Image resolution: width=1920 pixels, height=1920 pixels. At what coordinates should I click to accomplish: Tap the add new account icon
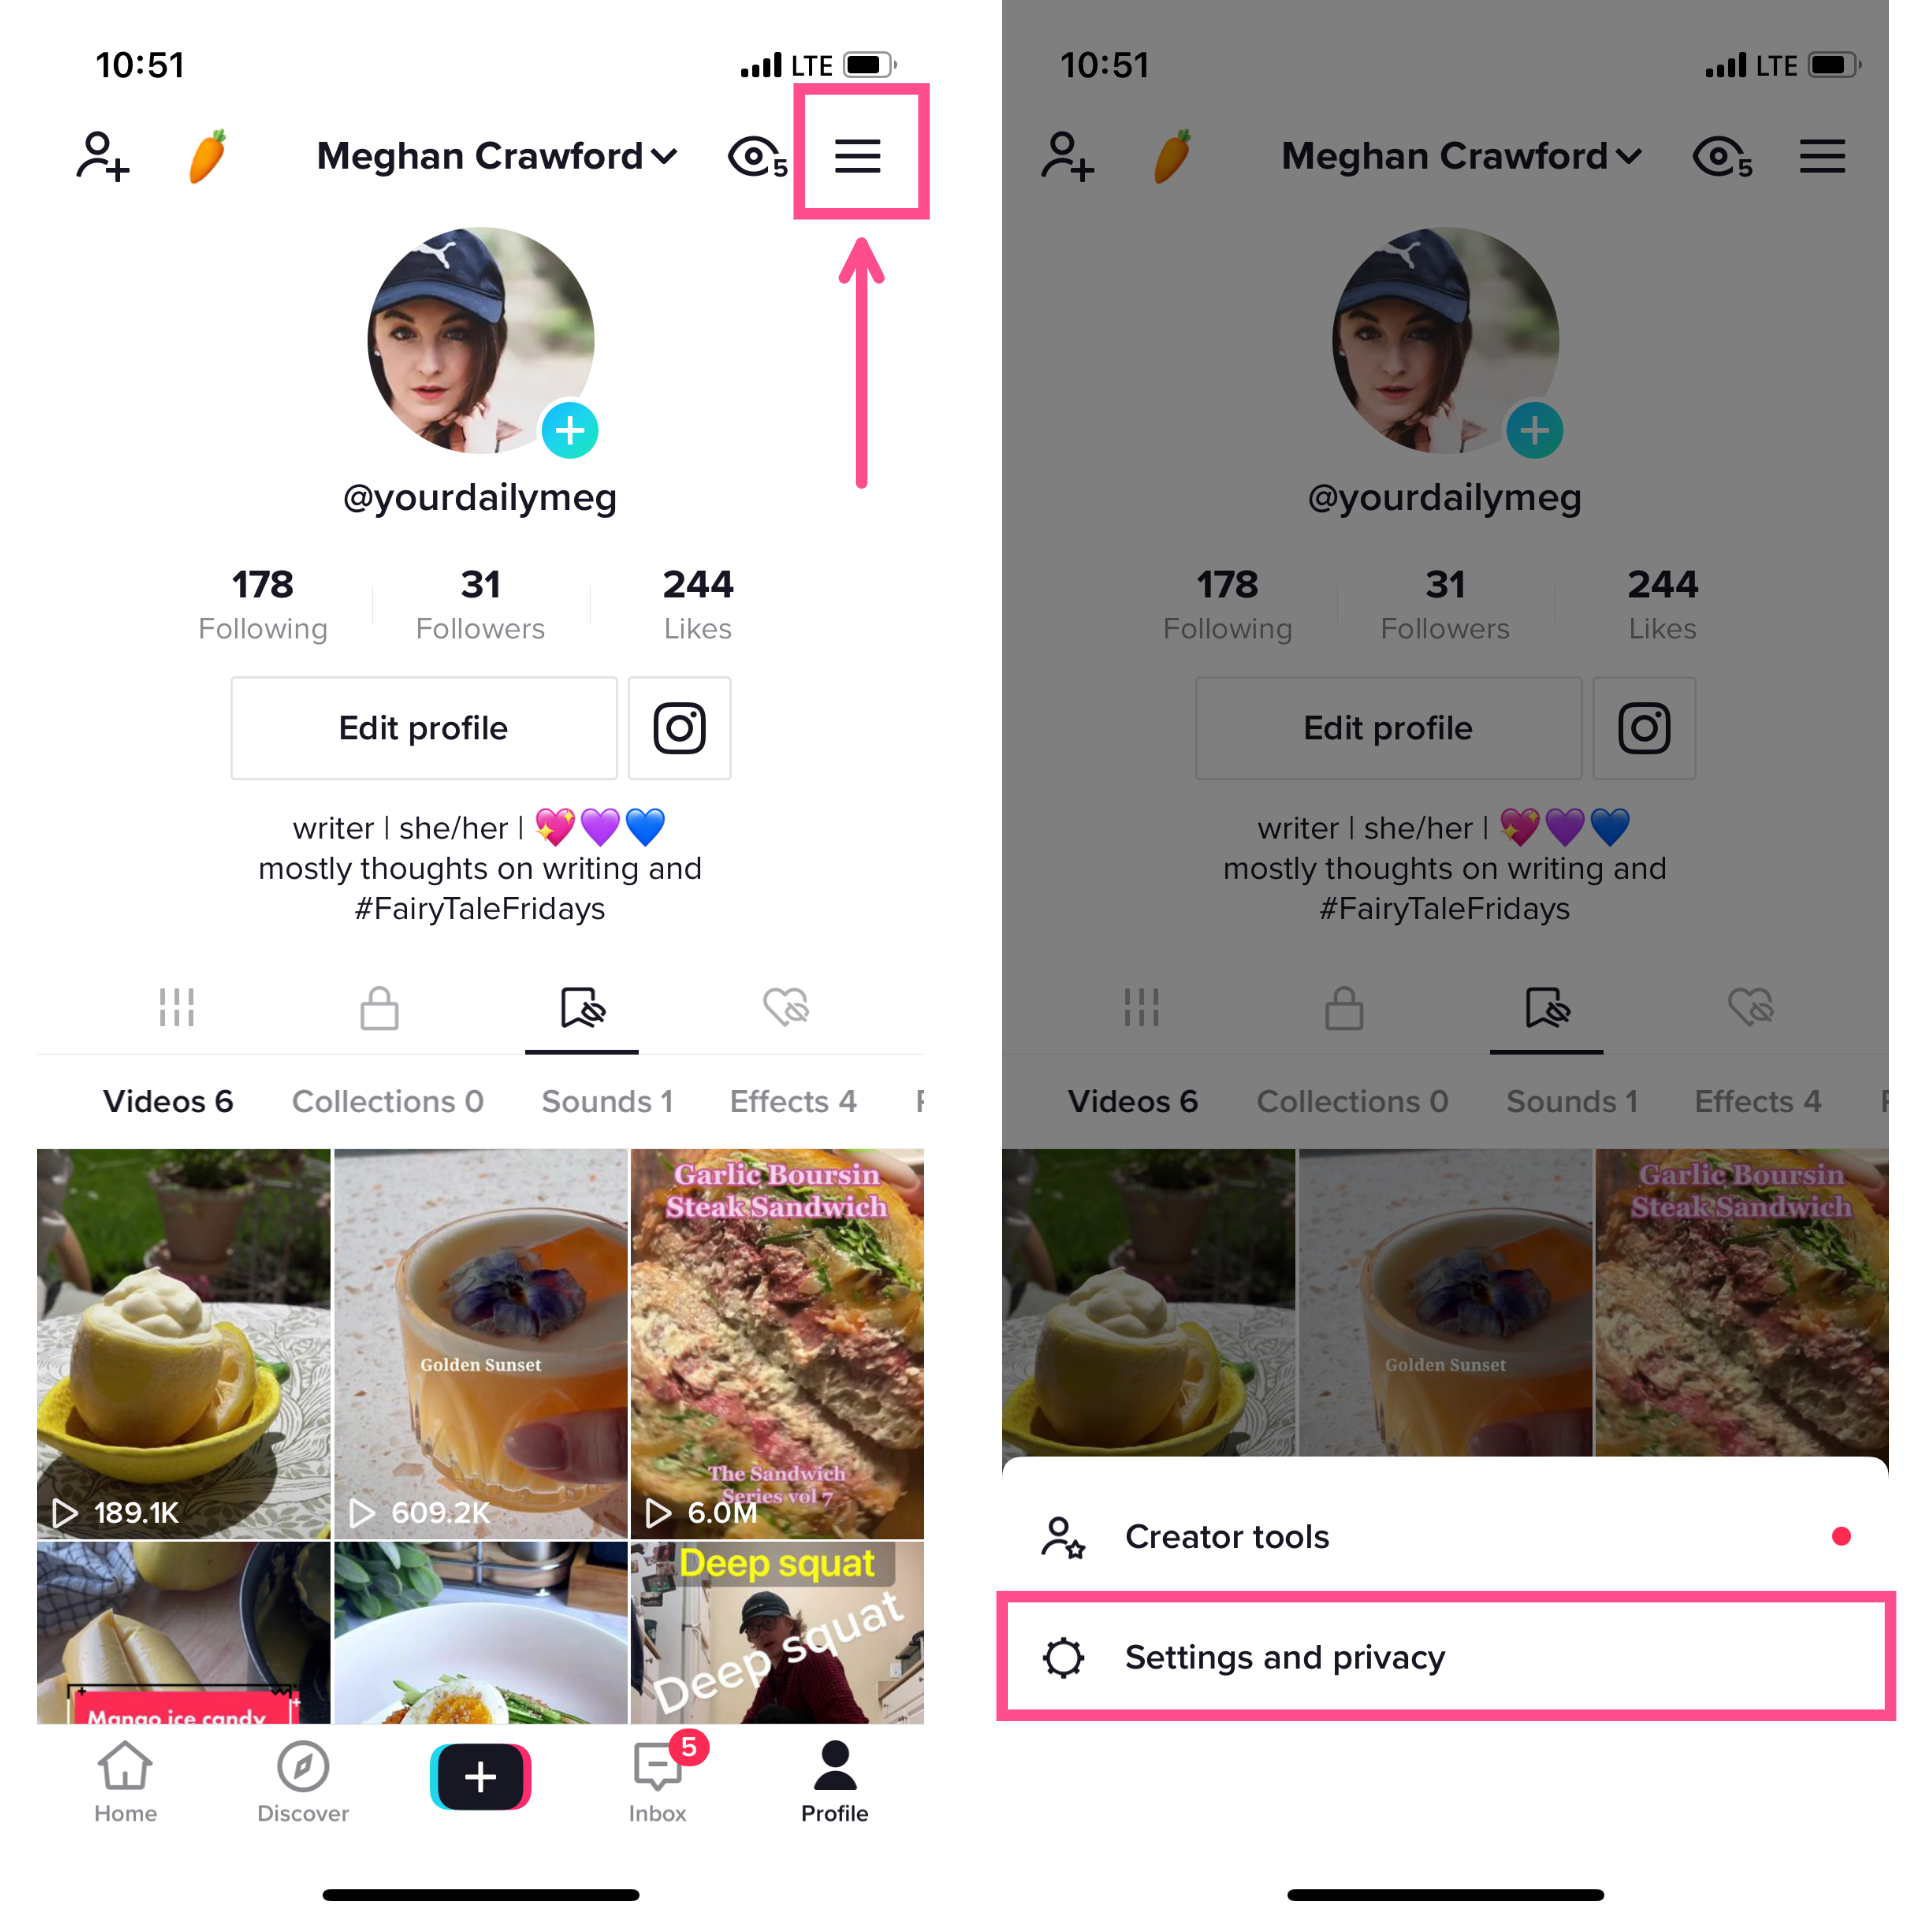point(100,155)
